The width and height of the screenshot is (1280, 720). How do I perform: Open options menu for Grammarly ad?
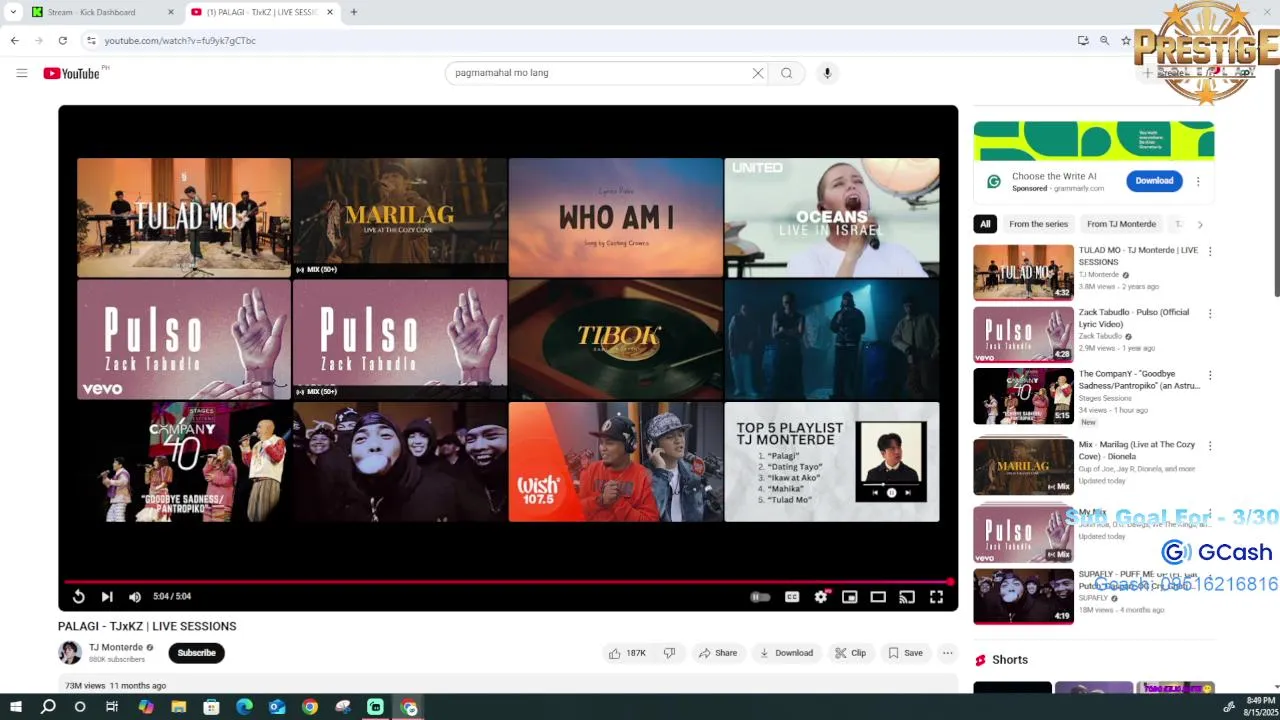point(1198,181)
